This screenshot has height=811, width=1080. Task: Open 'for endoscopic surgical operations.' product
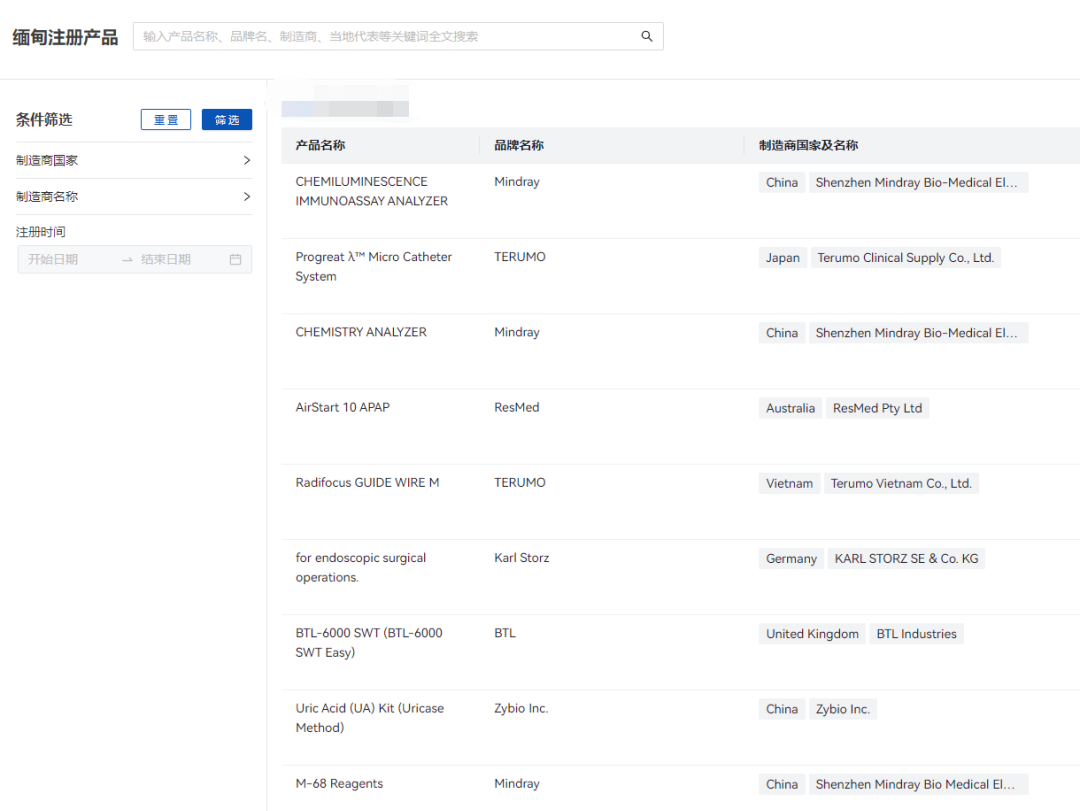(x=361, y=567)
